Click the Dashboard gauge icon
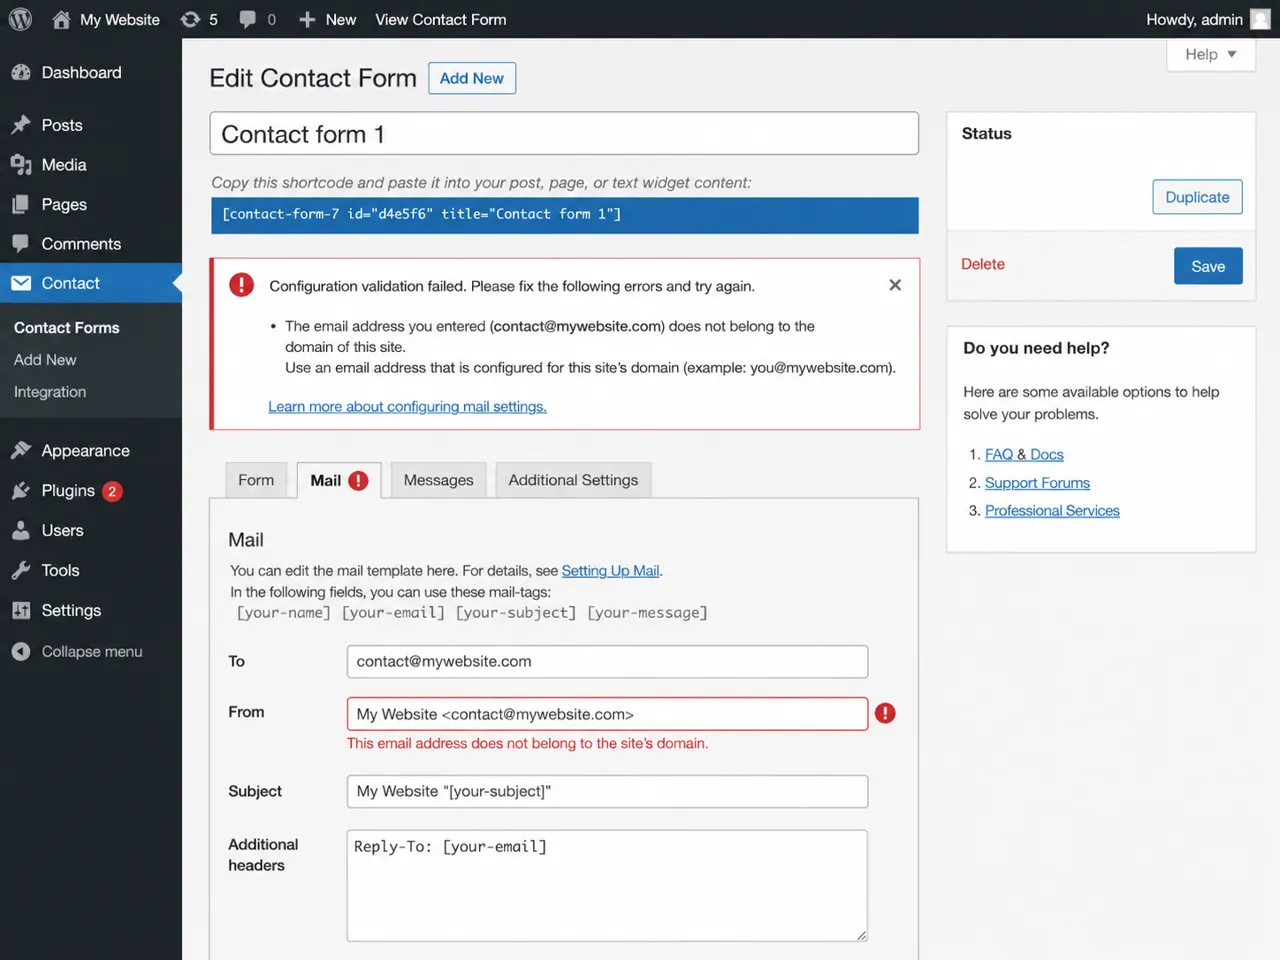The width and height of the screenshot is (1280, 960). coord(21,72)
